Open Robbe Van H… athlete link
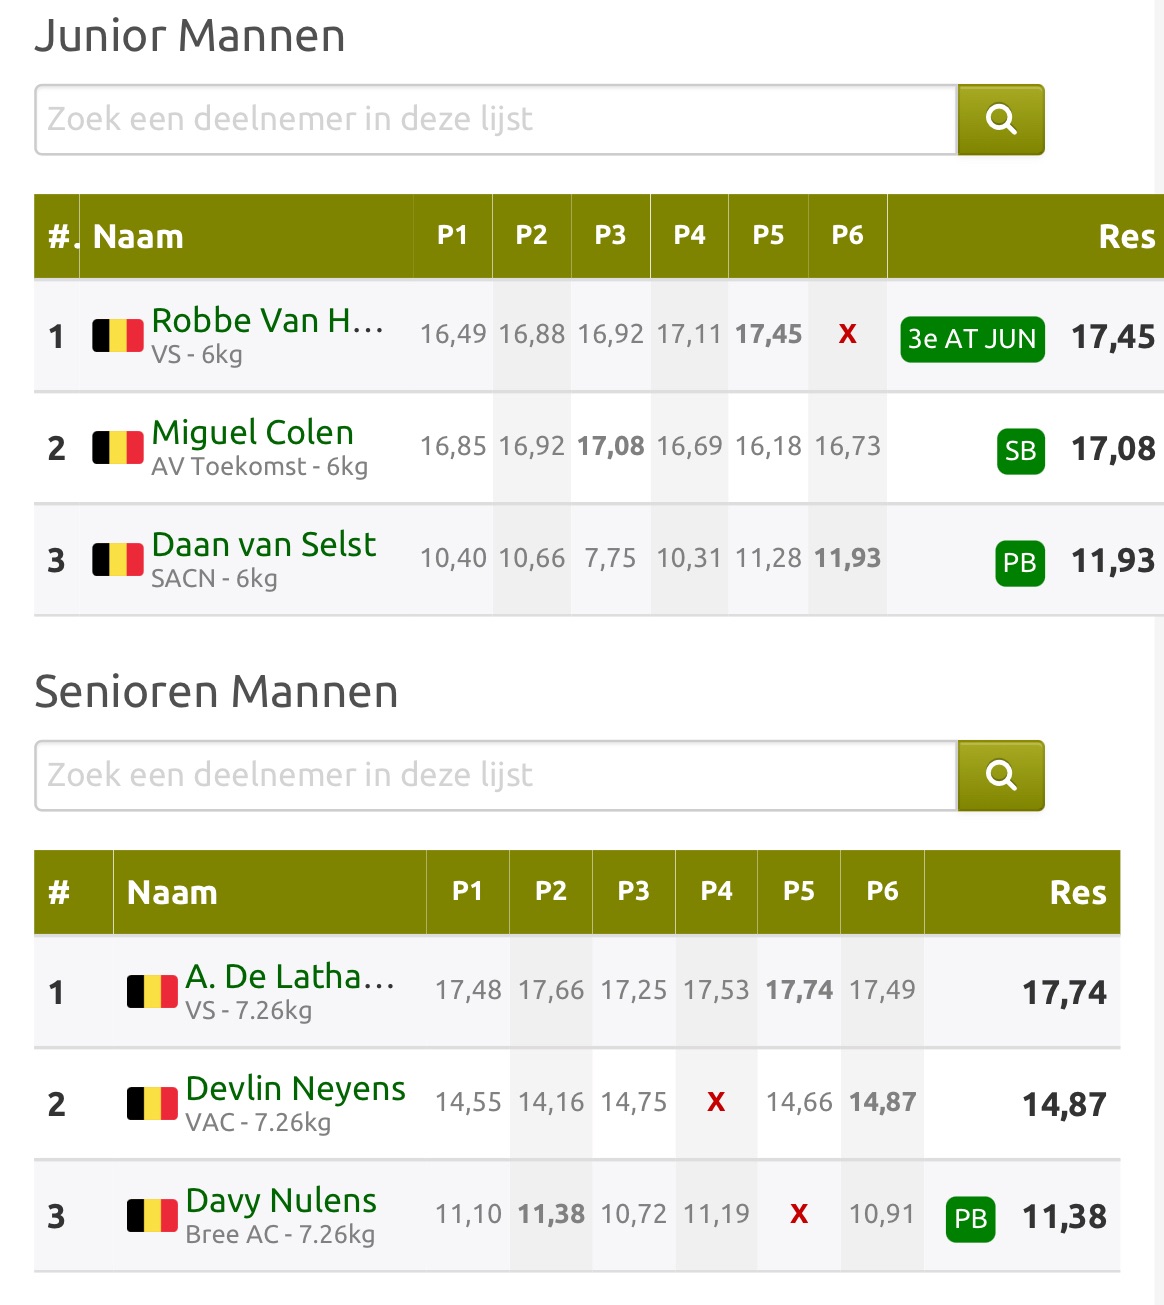Screen dimensions: 1164x1305 [267, 321]
